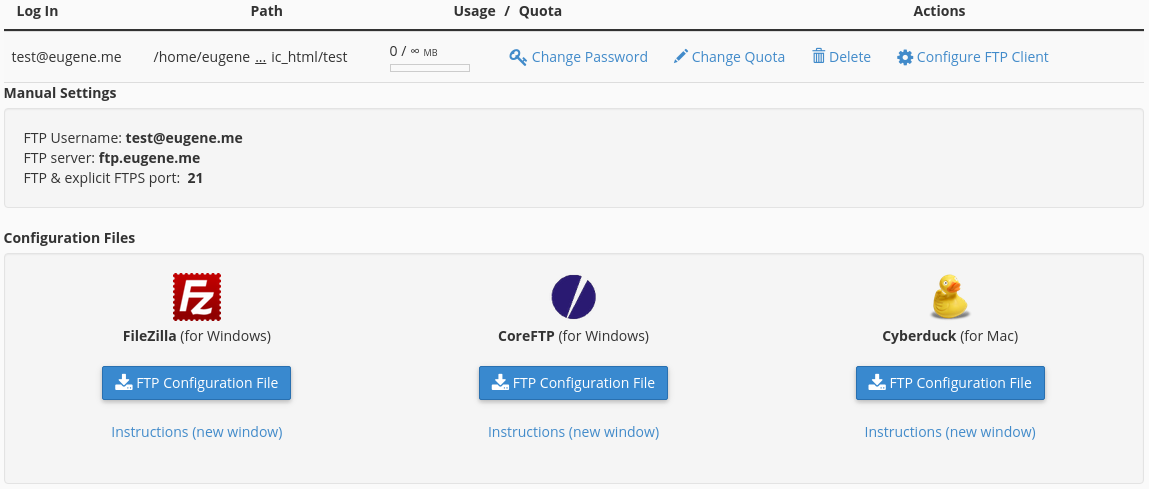Click the test@eugene.me login cell

pos(67,57)
